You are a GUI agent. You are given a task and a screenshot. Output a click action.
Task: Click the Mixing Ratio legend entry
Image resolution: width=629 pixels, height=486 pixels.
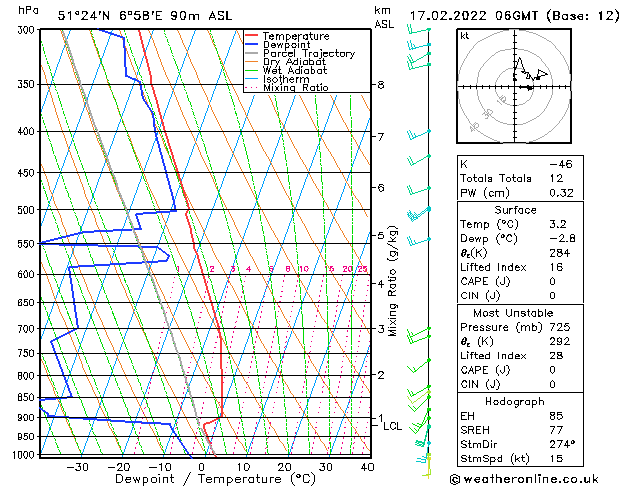point(296,87)
